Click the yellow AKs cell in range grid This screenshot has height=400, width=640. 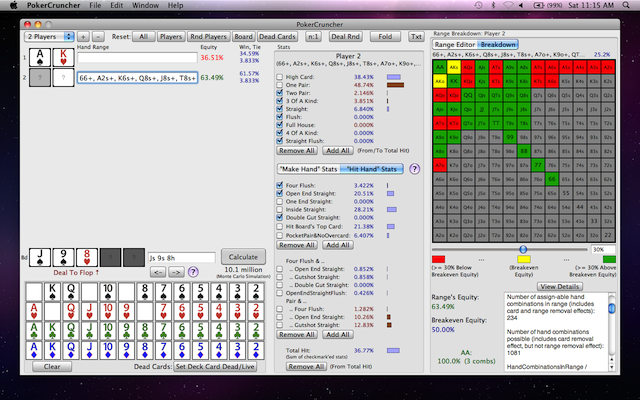[x=453, y=67]
